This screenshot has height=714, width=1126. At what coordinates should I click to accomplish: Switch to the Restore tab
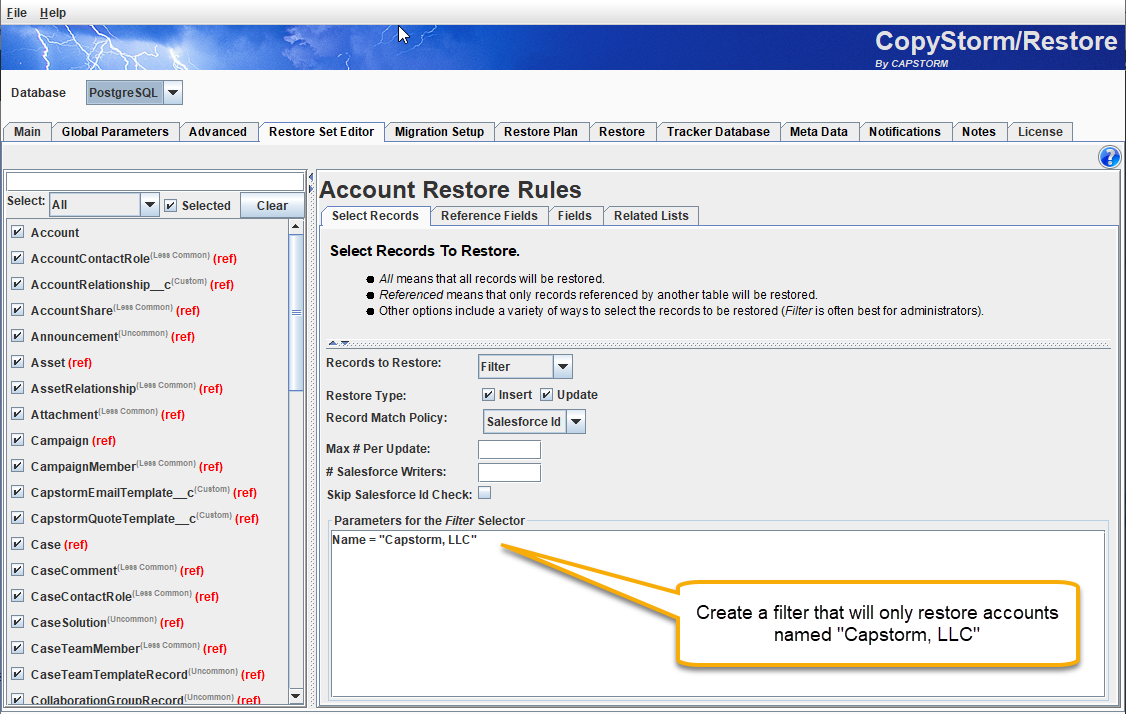point(622,131)
